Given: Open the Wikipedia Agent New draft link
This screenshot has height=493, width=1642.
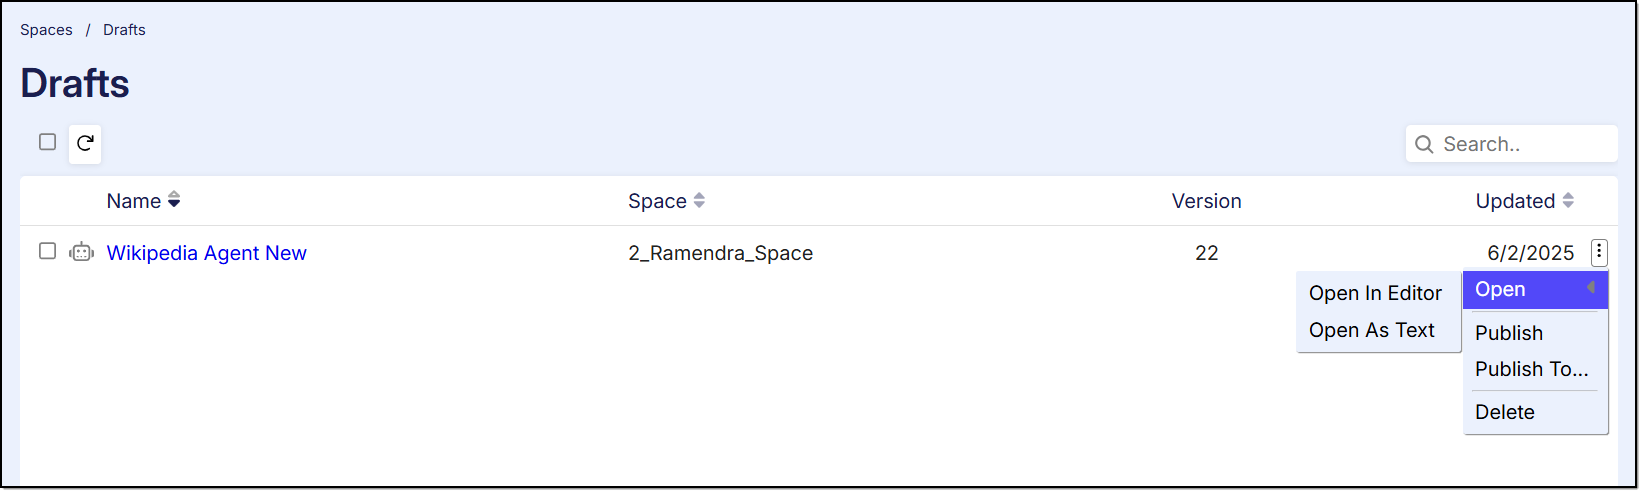Looking at the screenshot, I should pyautogui.click(x=207, y=253).
